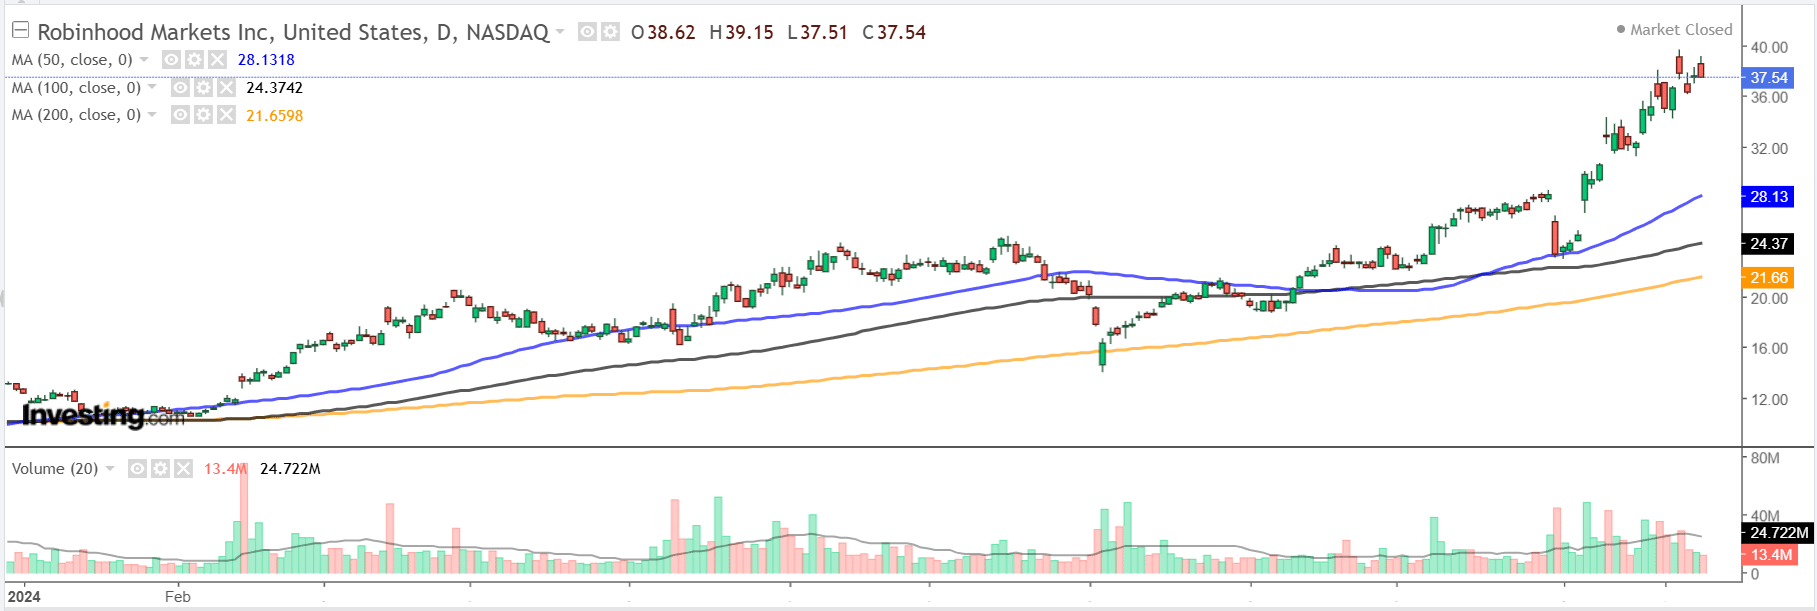The height and width of the screenshot is (611, 1817).
Task: Select the MA (100, close, 0) legend label
Action: pyautogui.click(x=76, y=88)
